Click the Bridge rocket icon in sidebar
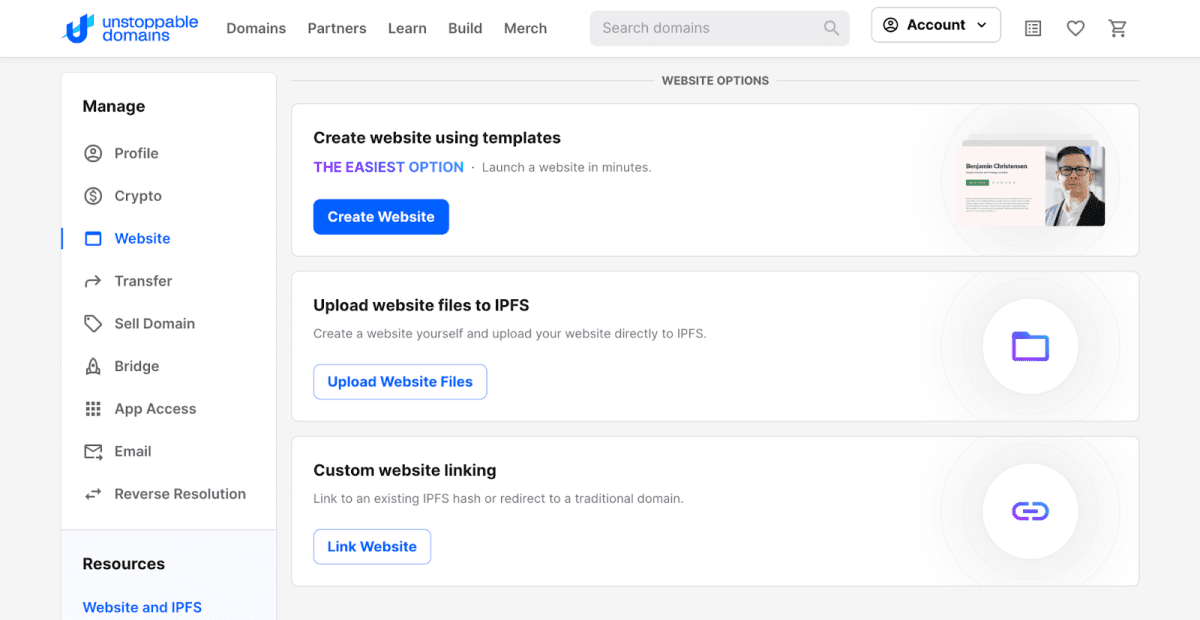Screen dimensions: 1200x620 click(93, 366)
